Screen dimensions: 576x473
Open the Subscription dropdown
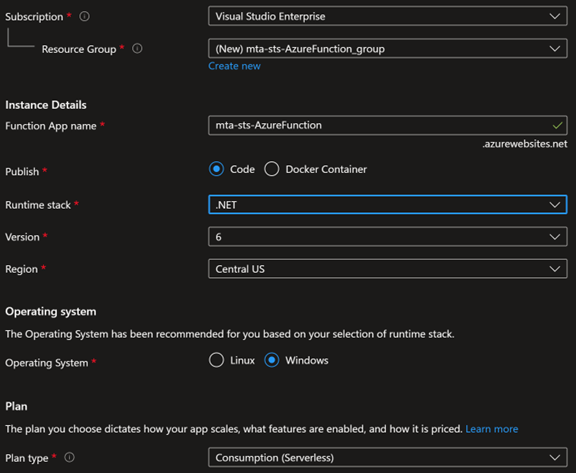pos(388,16)
